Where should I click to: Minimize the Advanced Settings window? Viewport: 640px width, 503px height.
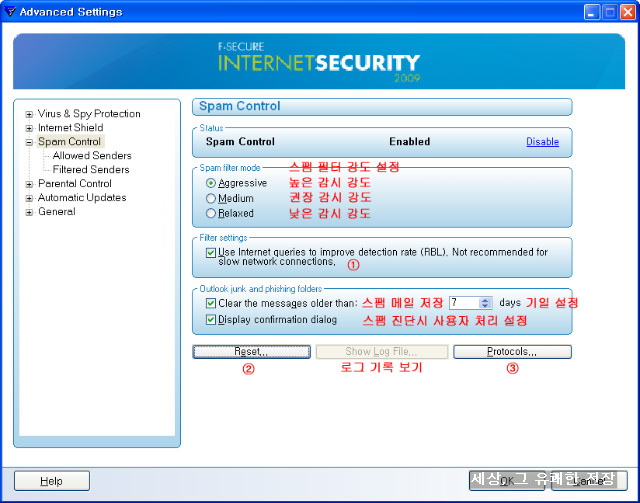coord(591,12)
